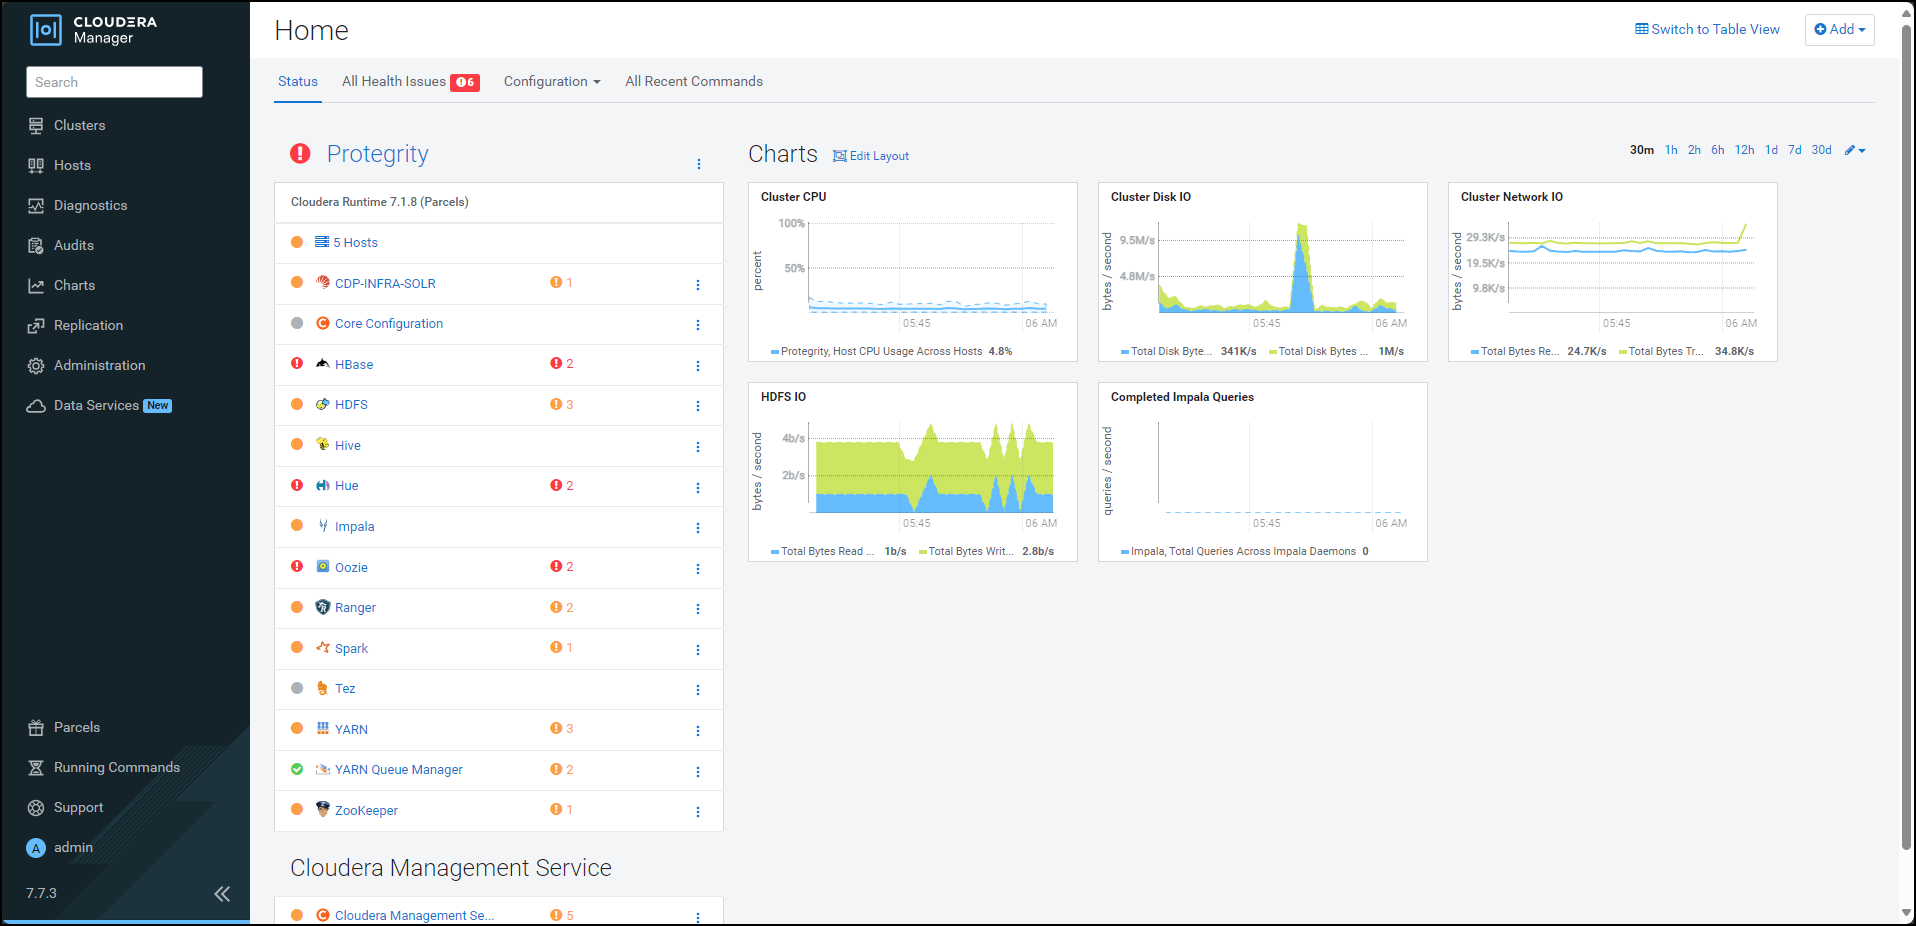Screen dimensions: 1916x926
Task: Open the chart time range pencil dropdown
Action: [x=1855, y=150]
